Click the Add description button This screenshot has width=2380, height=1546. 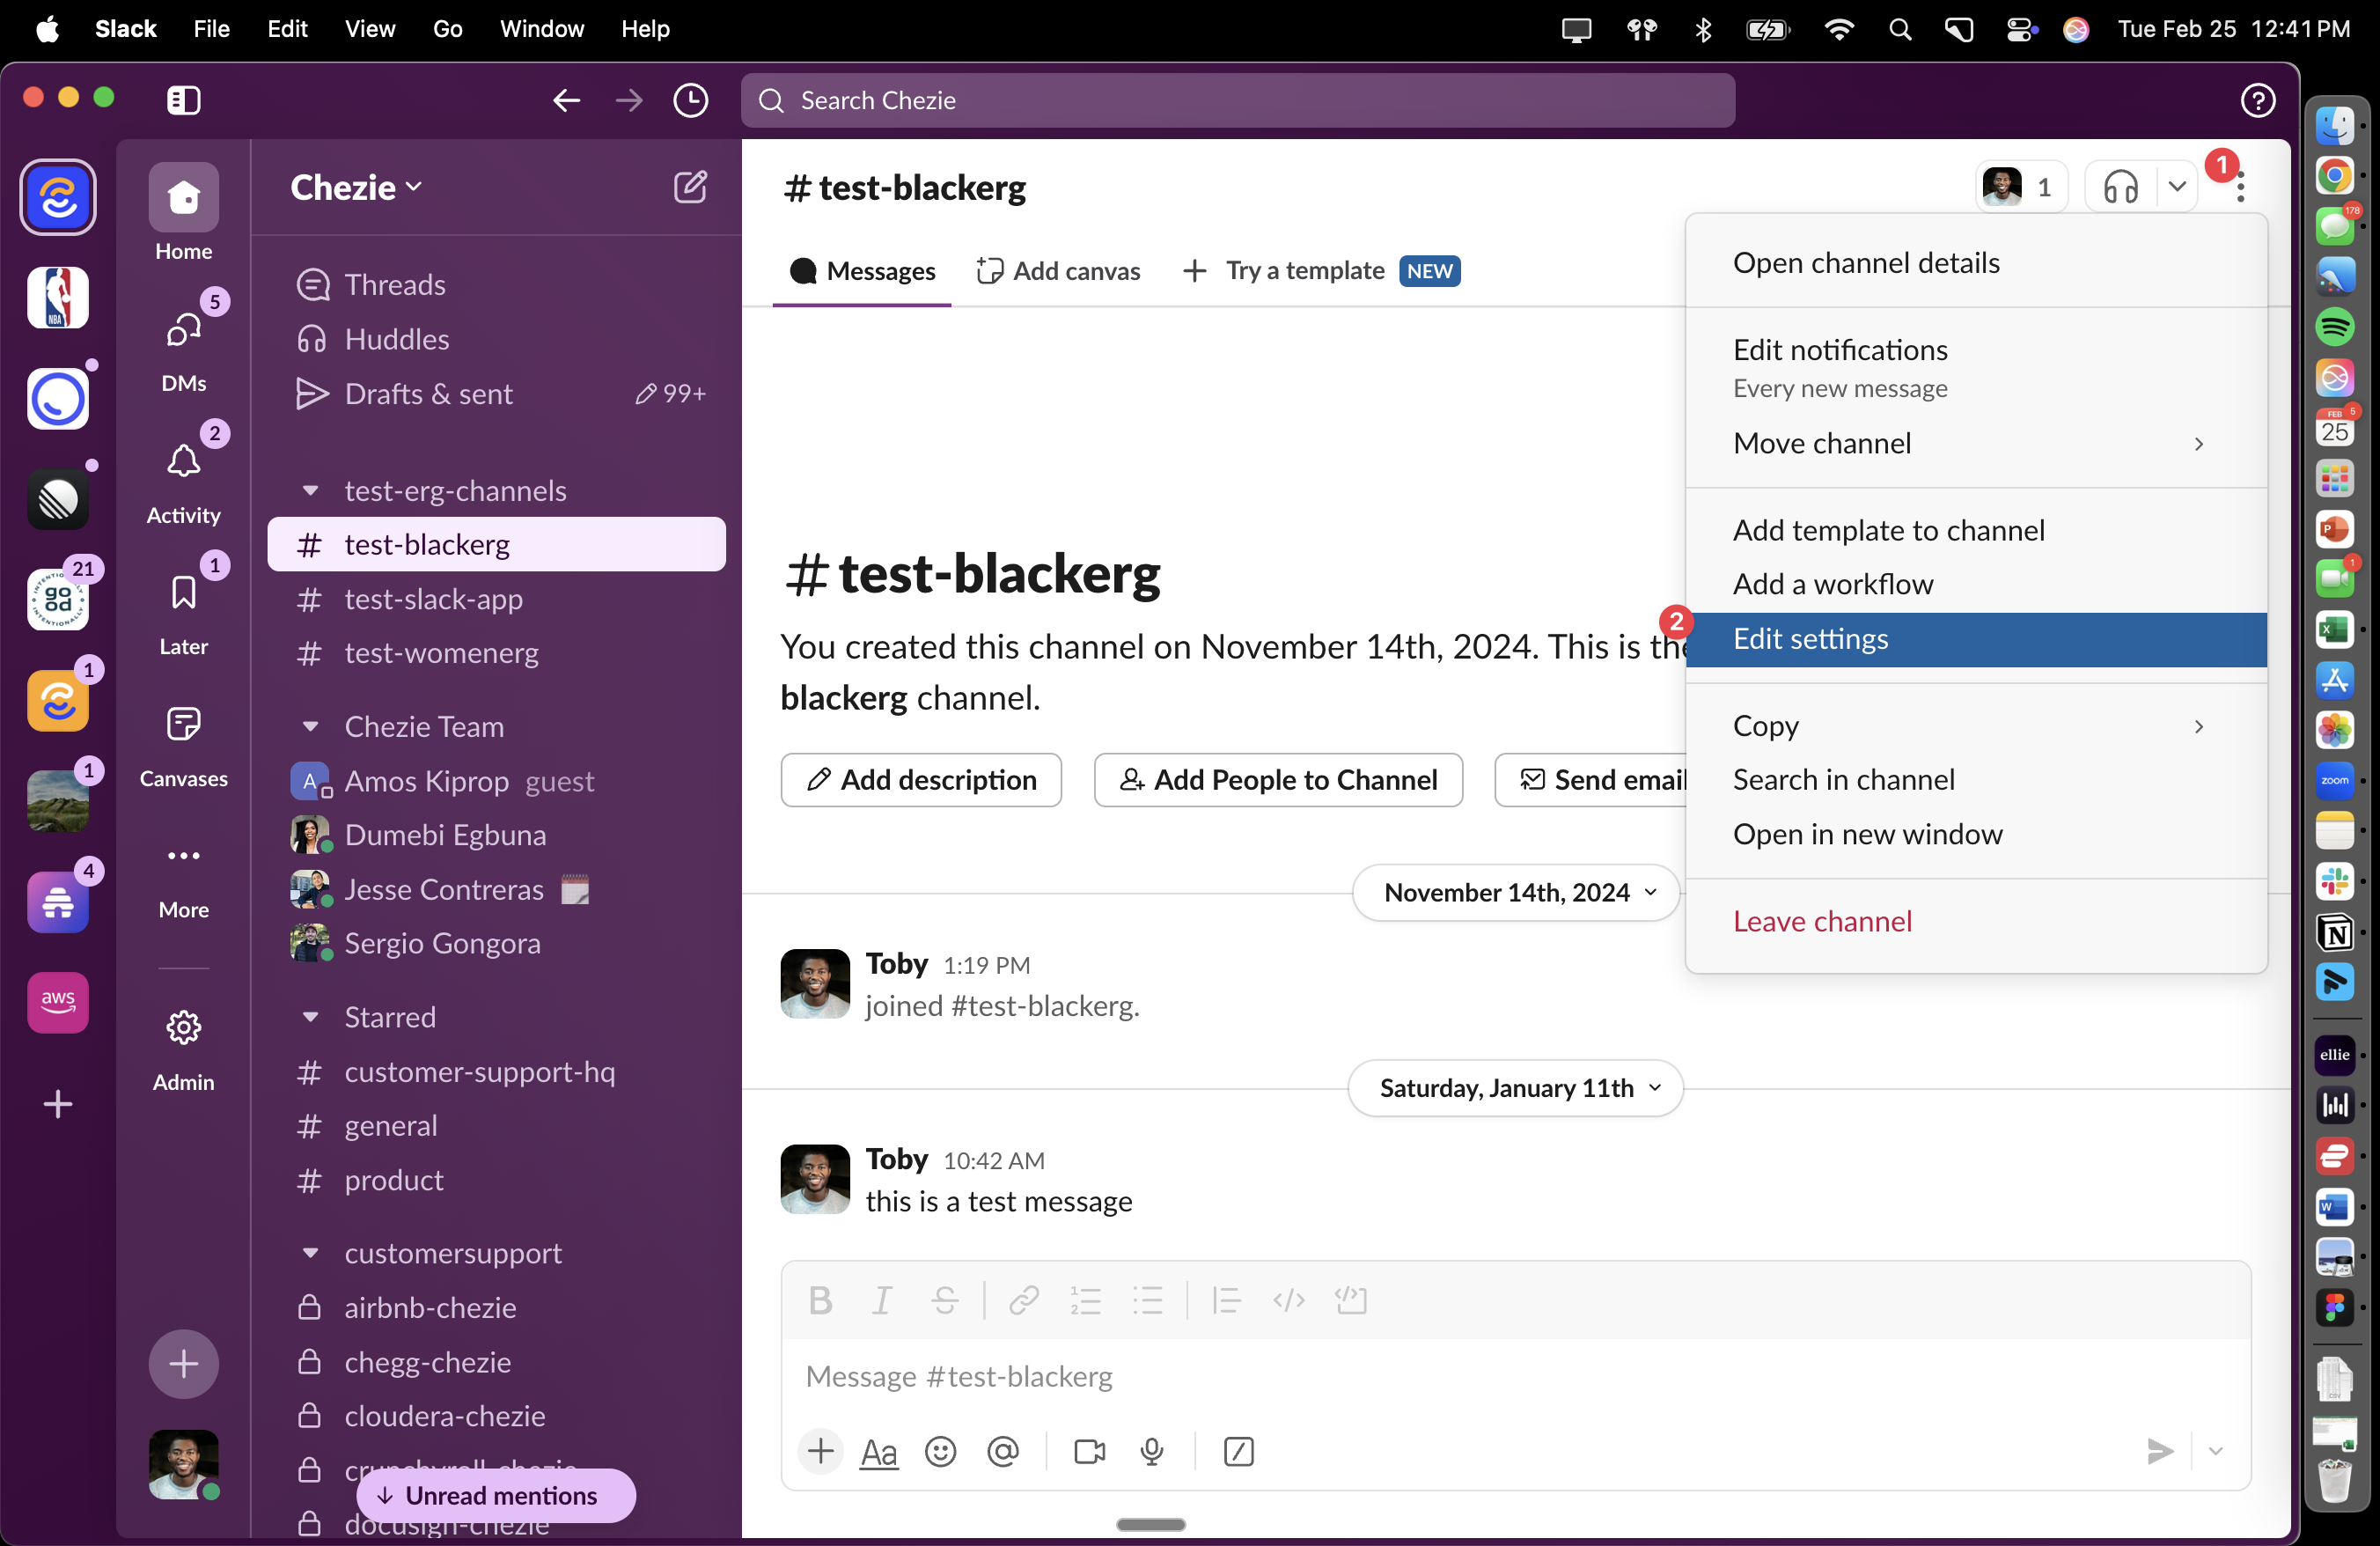pyautogui.click(x=921, y=780)
